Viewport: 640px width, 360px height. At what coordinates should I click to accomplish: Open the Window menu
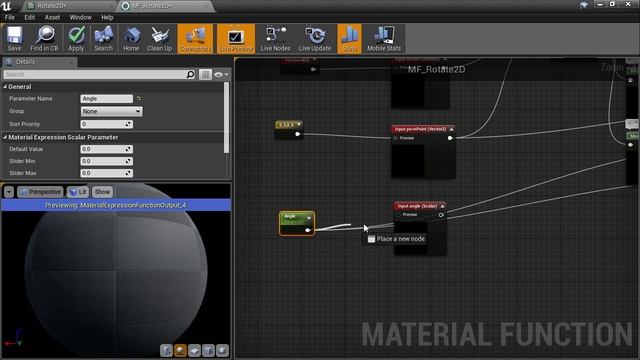pyautogui.click(x=80, y=17)
